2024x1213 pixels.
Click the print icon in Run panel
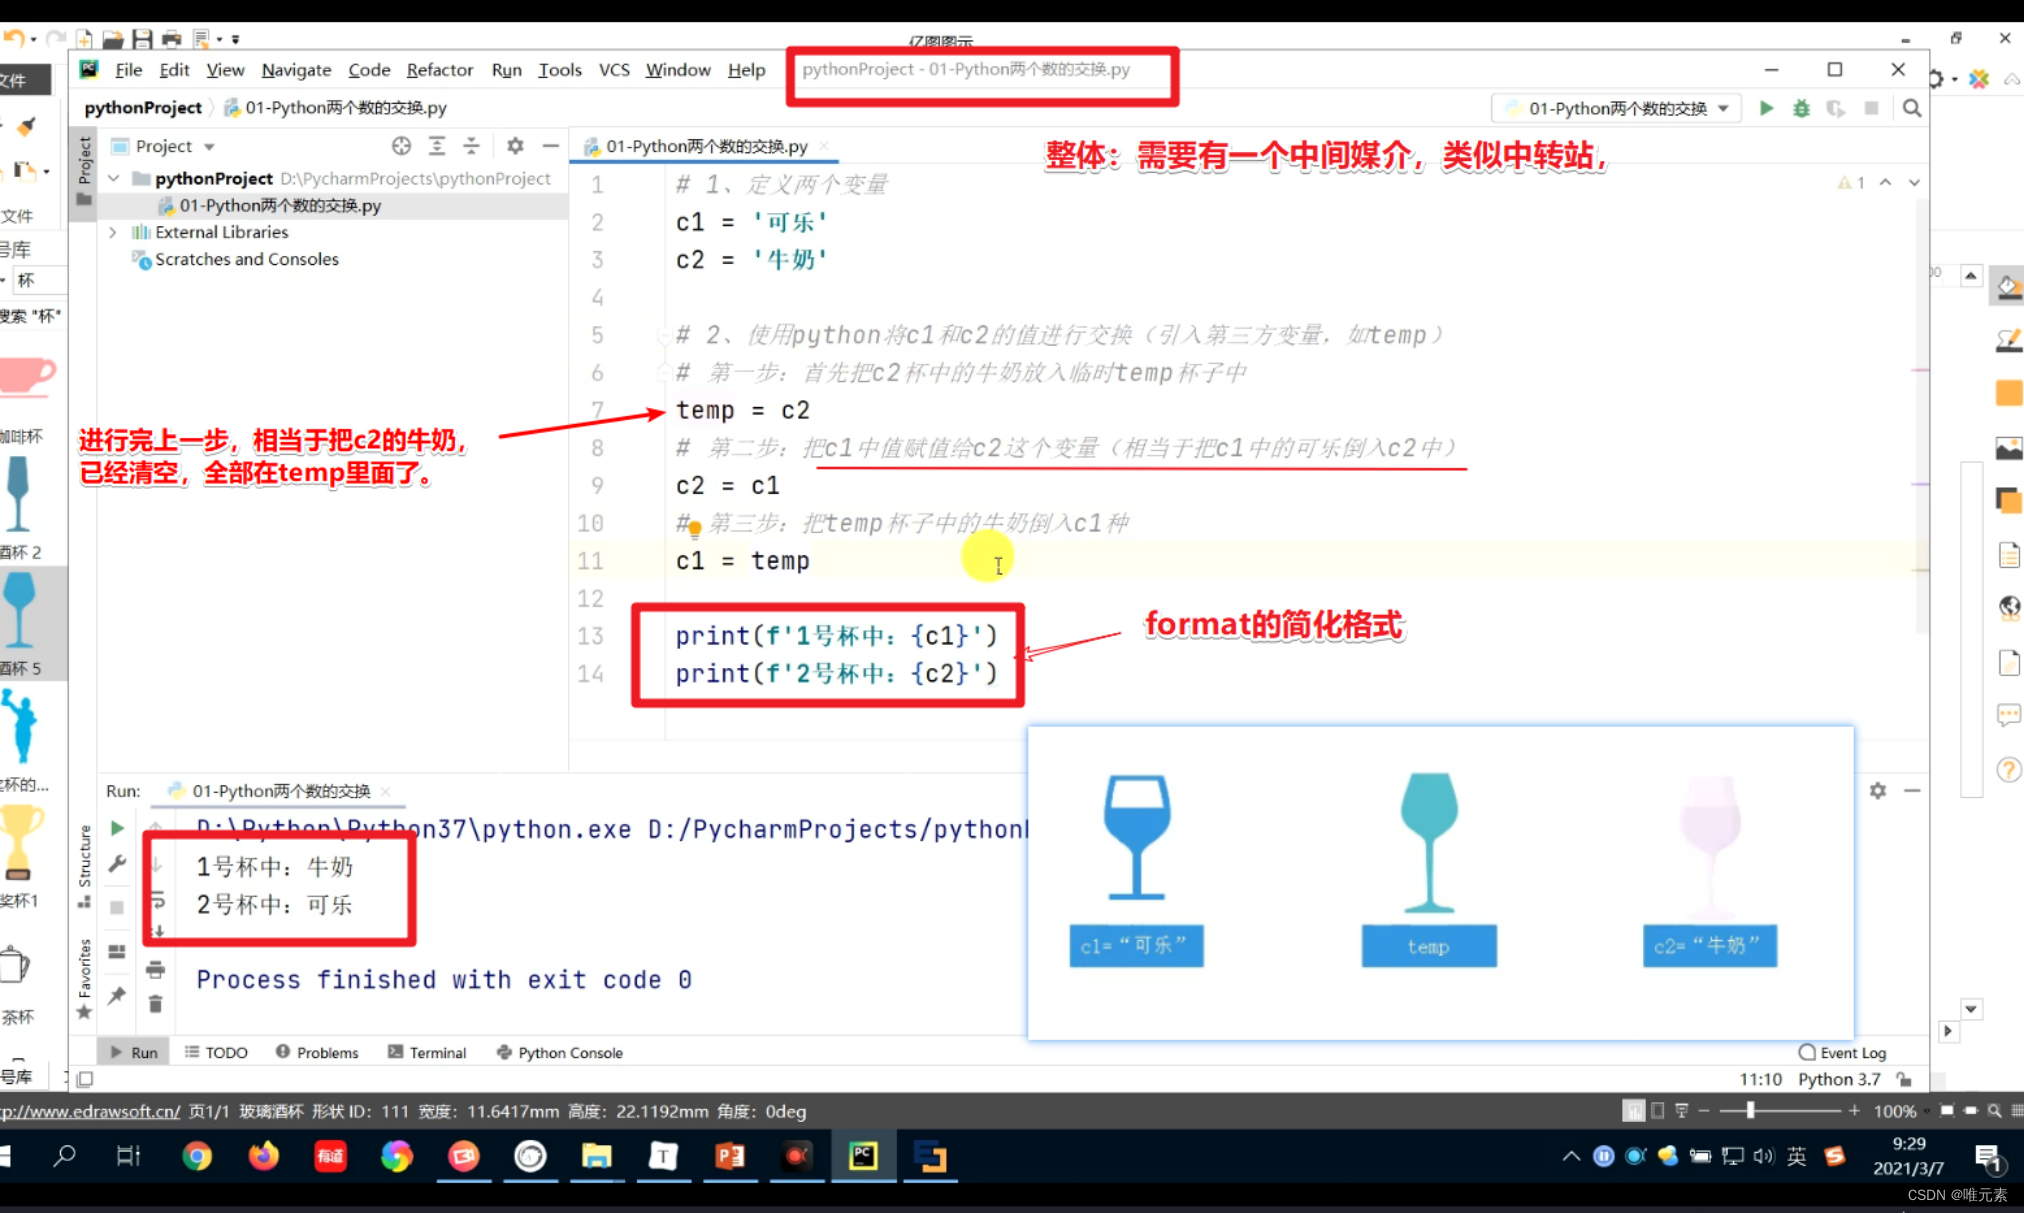pyautogui.click(x=155, y=969)
